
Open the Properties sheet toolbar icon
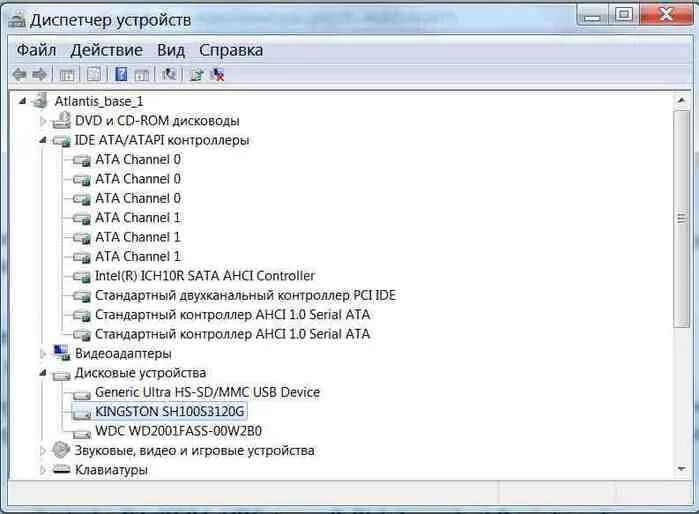[x=94, y=74]
